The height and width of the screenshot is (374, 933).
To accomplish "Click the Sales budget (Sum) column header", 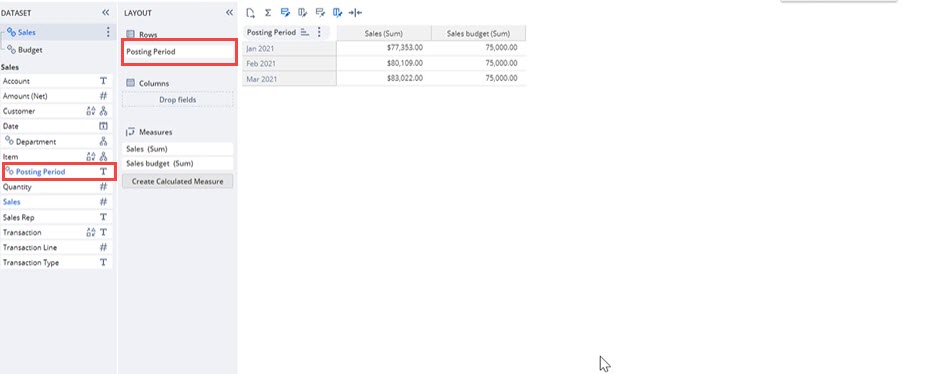I will click(478, 33).
